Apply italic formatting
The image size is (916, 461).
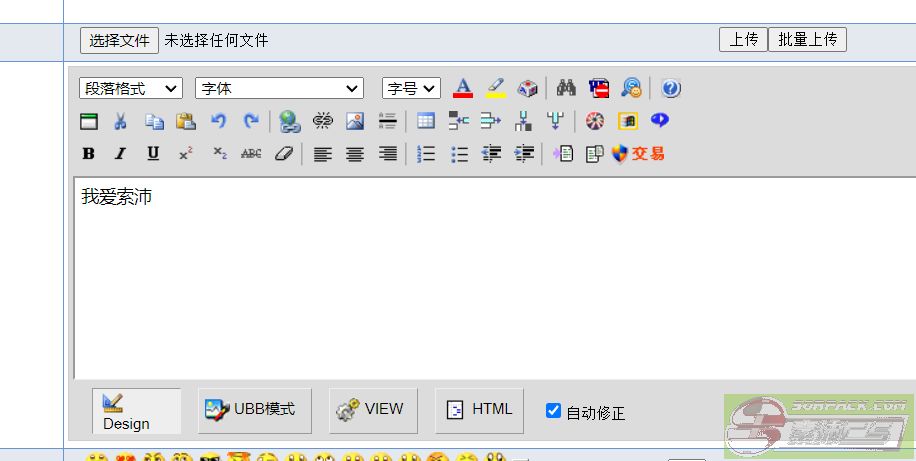pos(120,154)
